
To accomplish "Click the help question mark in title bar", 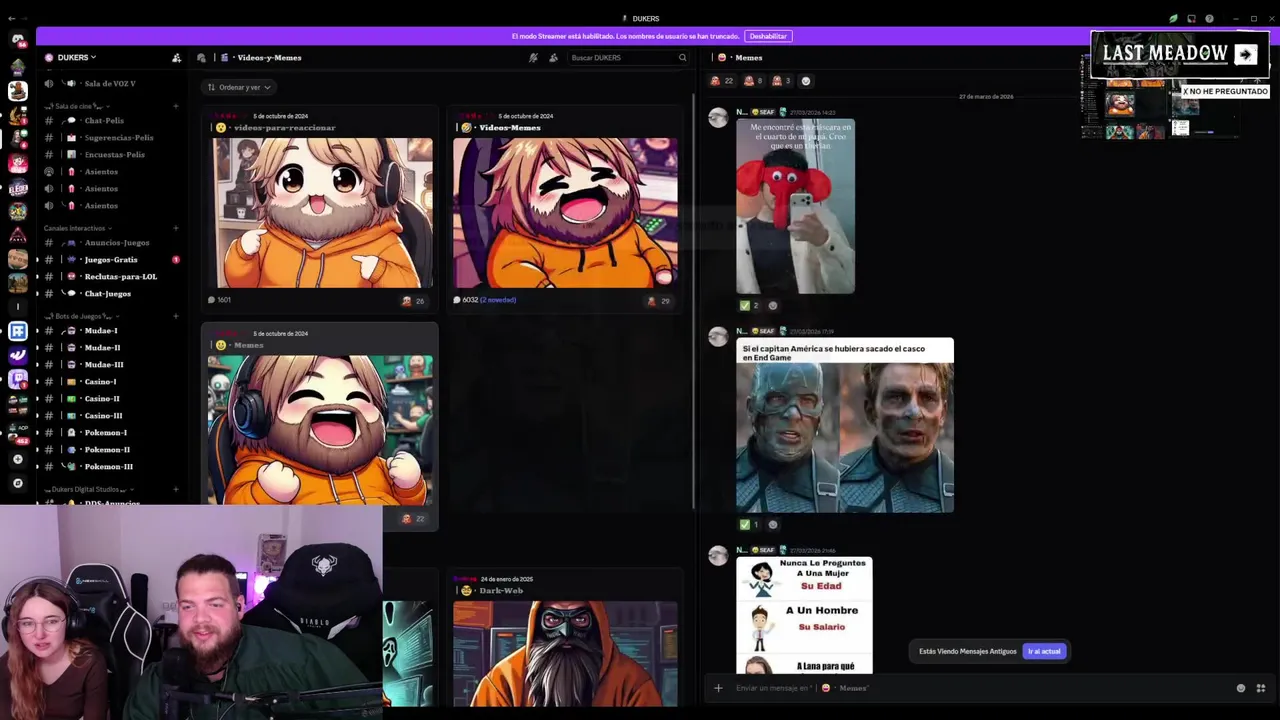I will 1209,18.
